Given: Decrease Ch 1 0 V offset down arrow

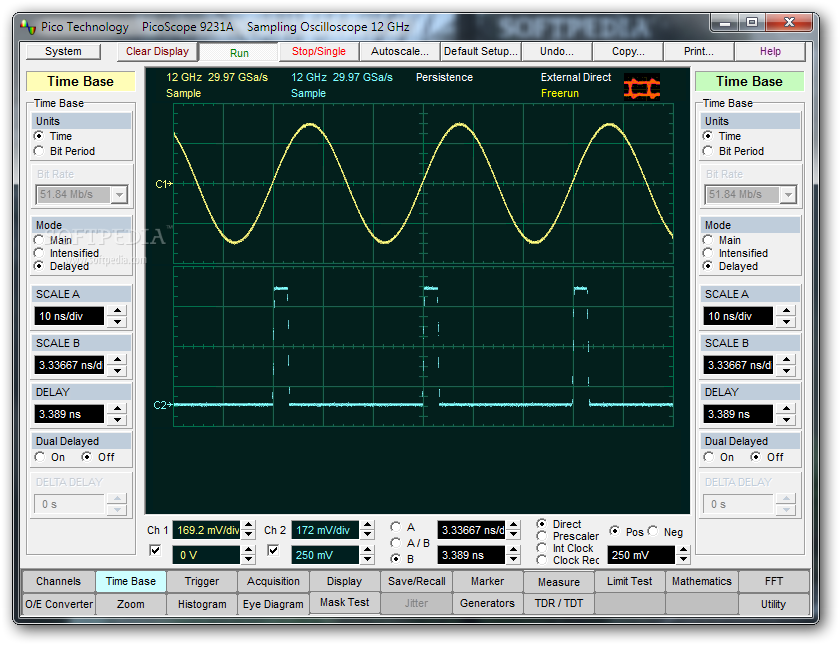Looking at the screenshot, I should [x=248, y=560].
